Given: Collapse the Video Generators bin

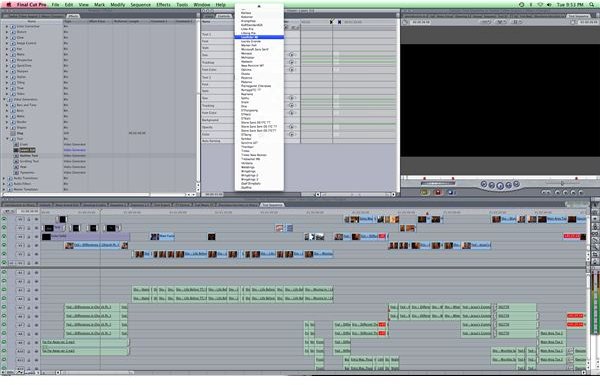Looking at the screenshot, I should tap(4, 100).
